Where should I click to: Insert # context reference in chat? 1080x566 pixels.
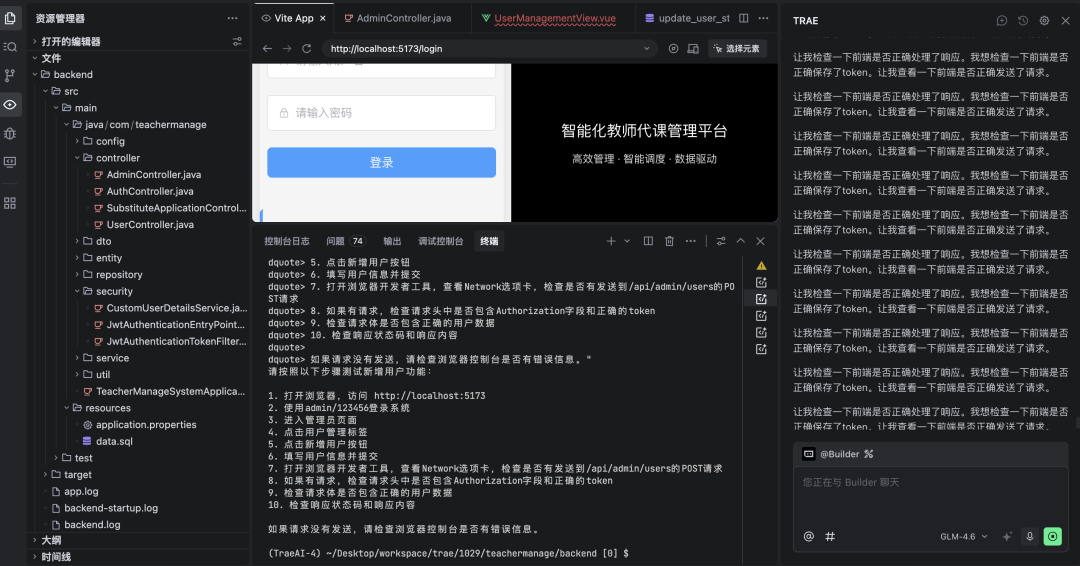(830, 536)
